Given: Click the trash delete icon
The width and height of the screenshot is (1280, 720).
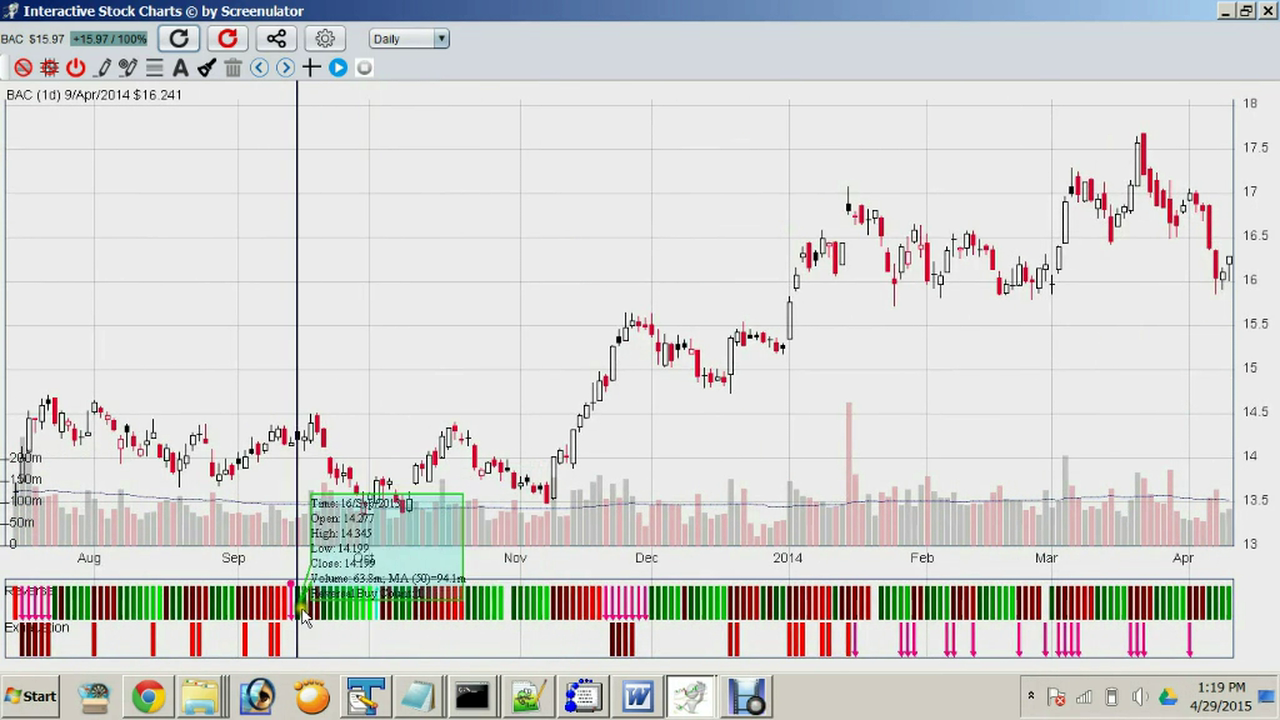Looking at the screenshot, I should coord(232,67).
